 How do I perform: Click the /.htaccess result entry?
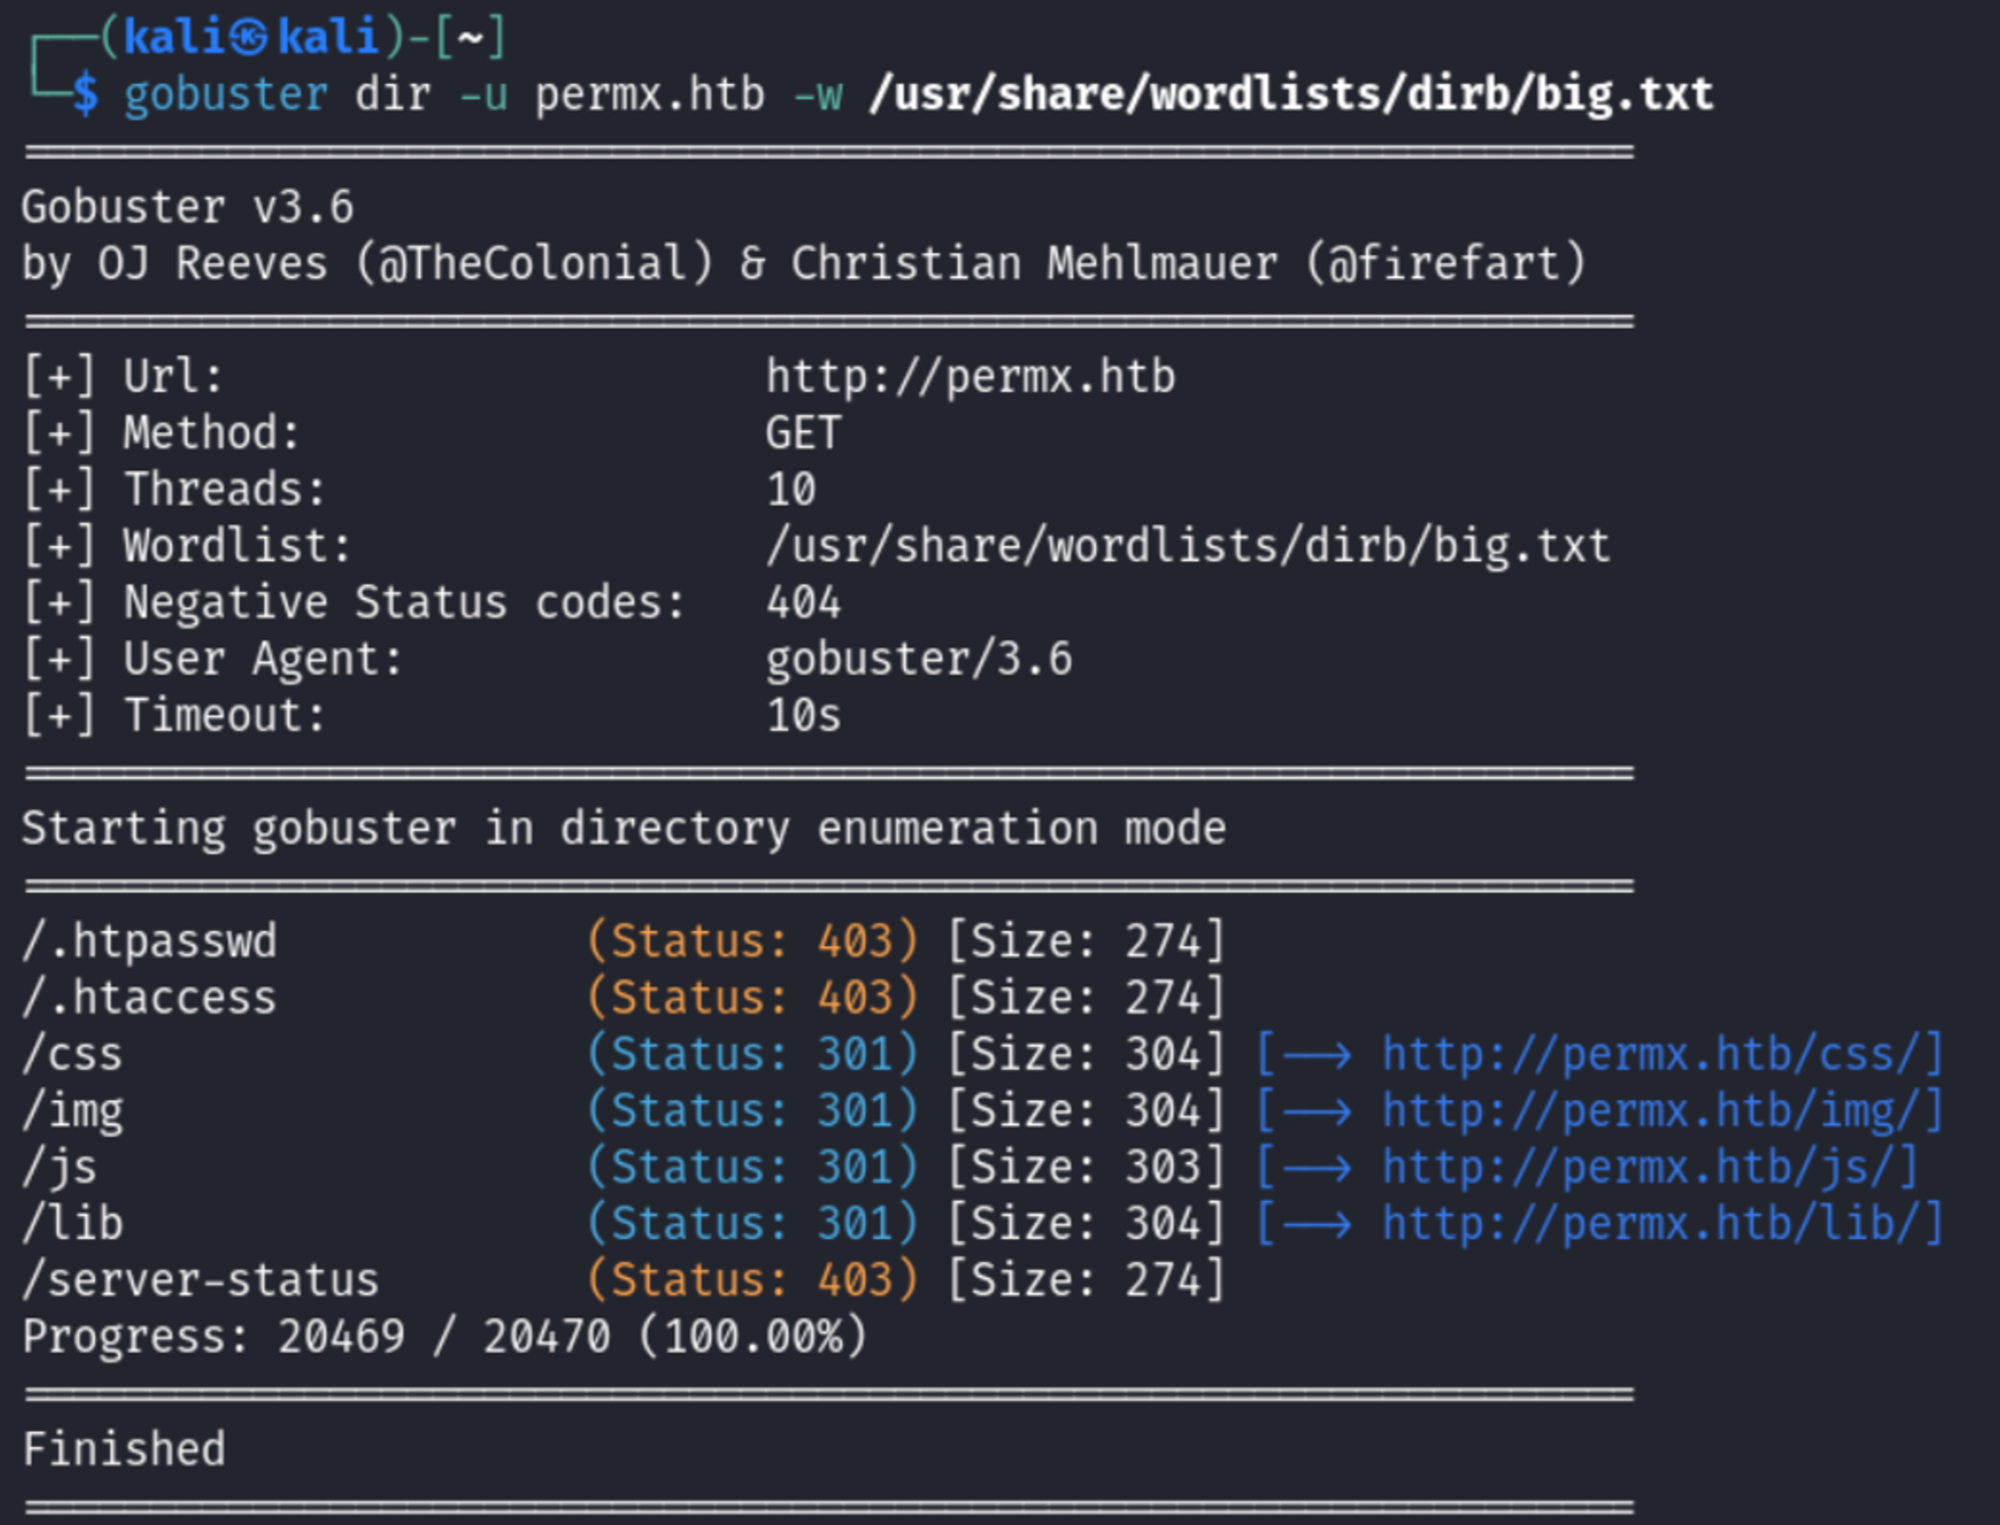tap(150, 998)
